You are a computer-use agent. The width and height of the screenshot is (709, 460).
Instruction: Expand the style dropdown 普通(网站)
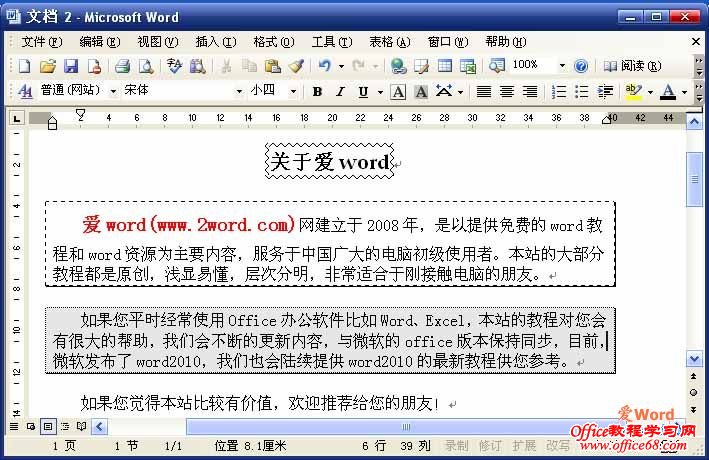tap(113, 92)
